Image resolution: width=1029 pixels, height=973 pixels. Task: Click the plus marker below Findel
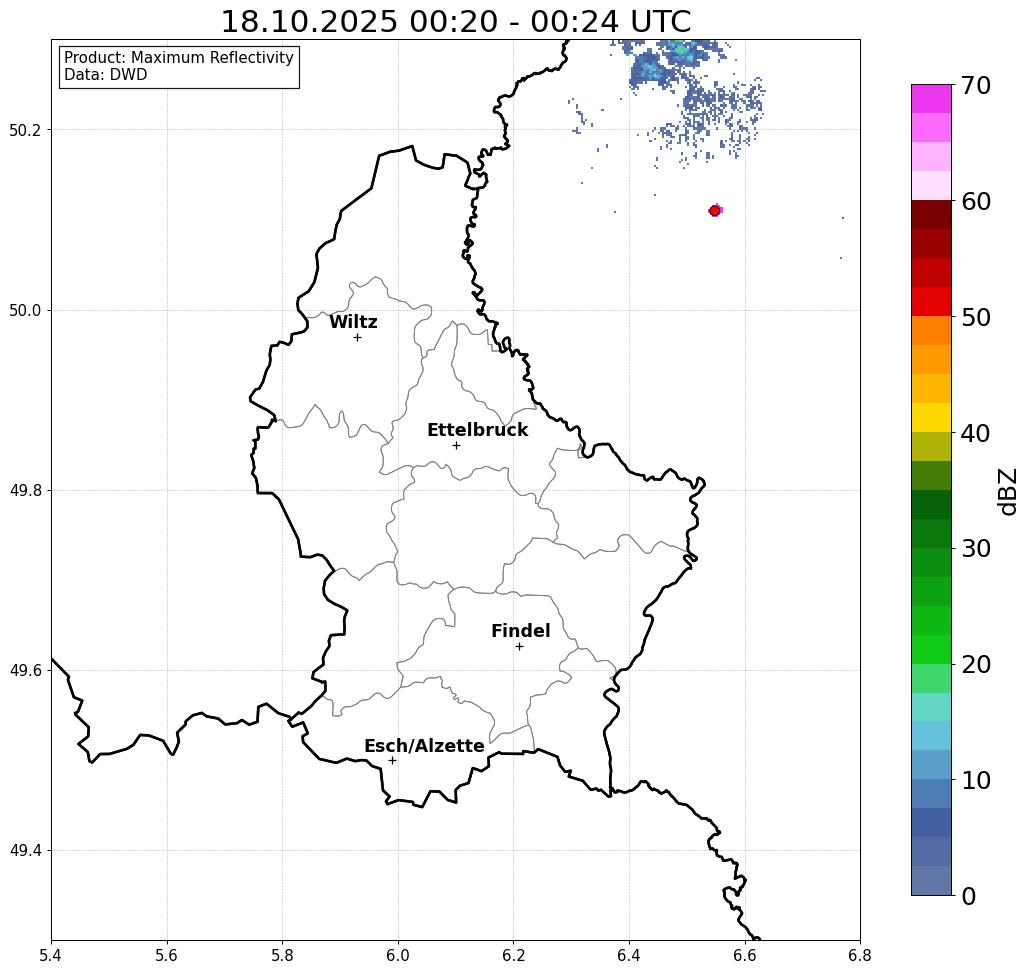click(519, 647)
